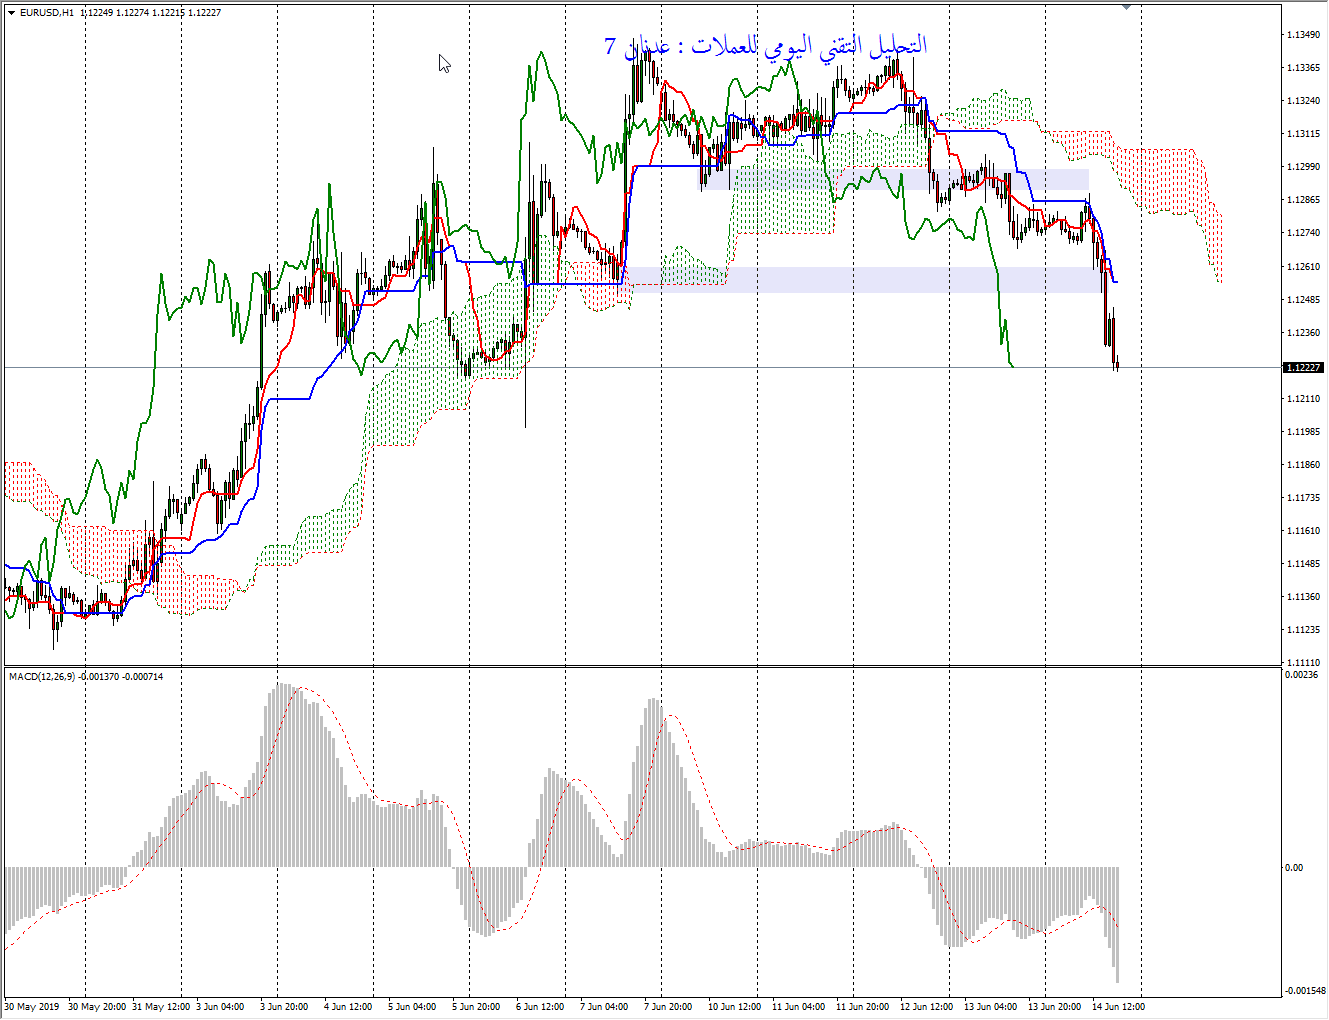Click the 1.11485 price axis label
1329x1020 pixels.
(1303, 564)
